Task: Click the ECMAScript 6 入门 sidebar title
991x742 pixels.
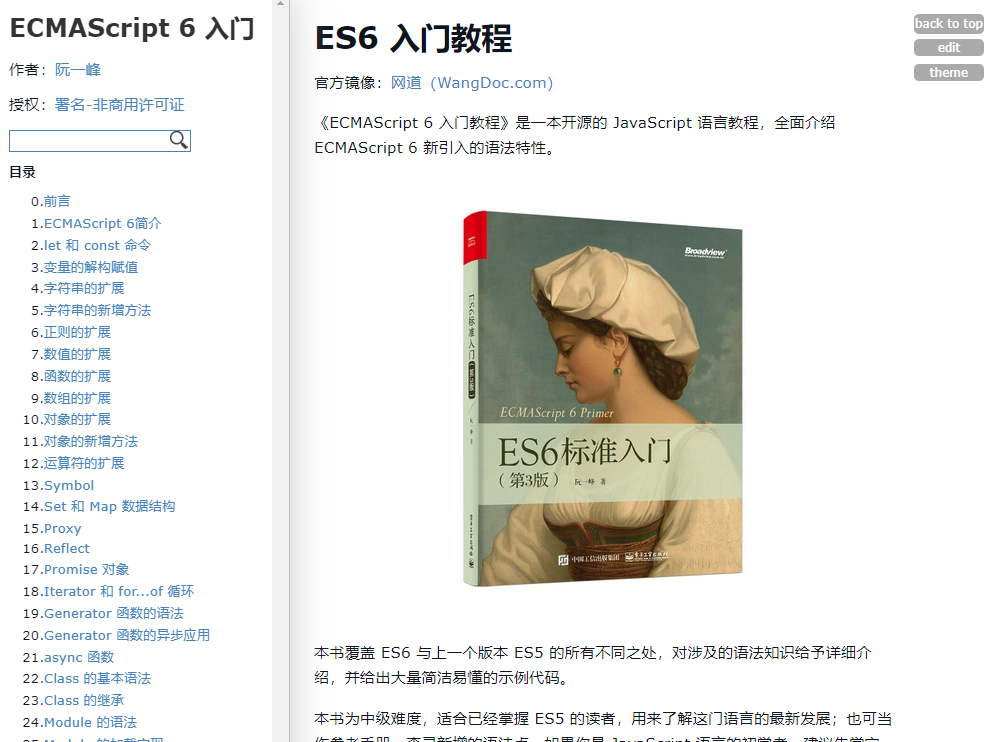Action: pos(132,28)
